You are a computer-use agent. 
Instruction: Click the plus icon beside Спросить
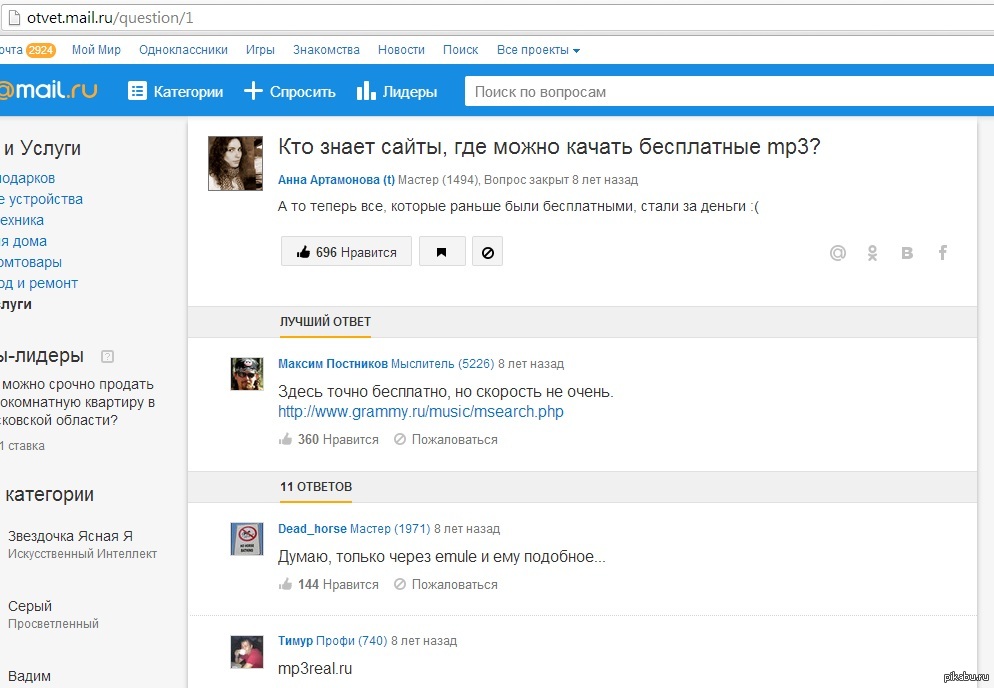pyautogui.click(x=253, y=91)
